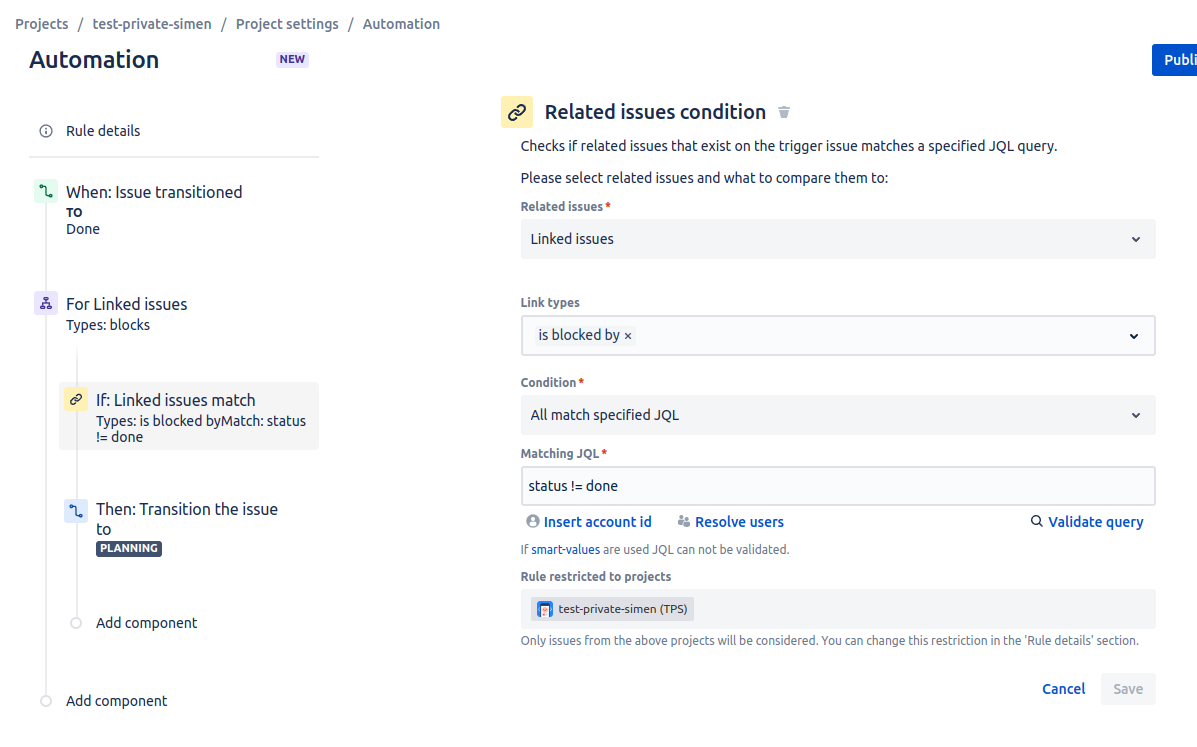
Task: Go to Project settings breadcrumb
Action: (287, 24)
